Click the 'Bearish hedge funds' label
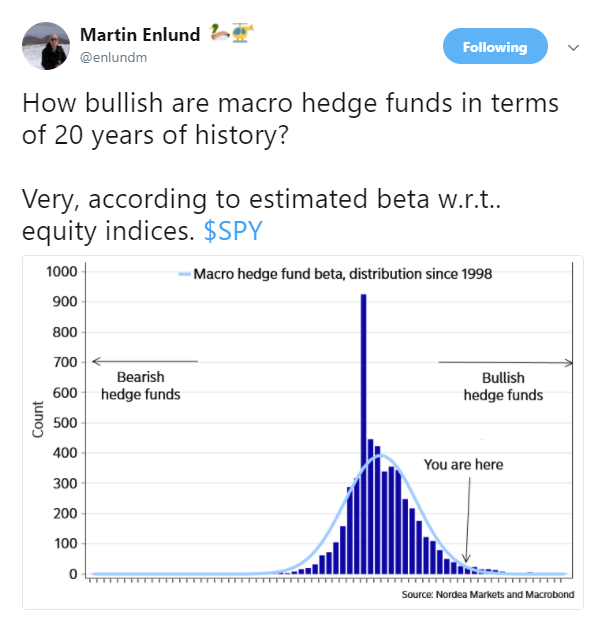The height and width of the screenshot is (618, 608). tap(141, 385)
